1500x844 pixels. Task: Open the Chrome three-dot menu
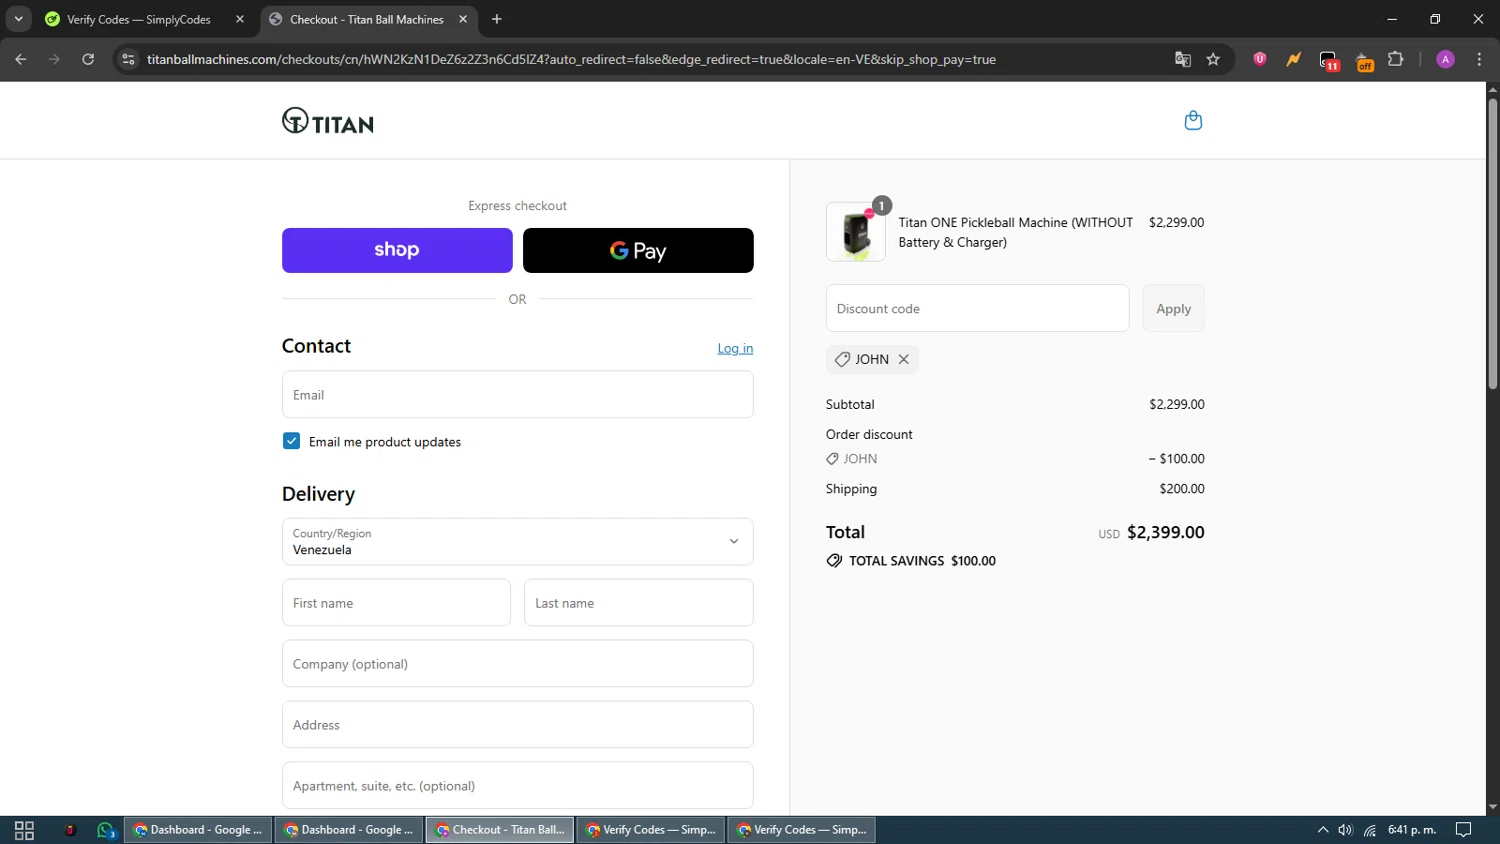(x=1479, y=59)
